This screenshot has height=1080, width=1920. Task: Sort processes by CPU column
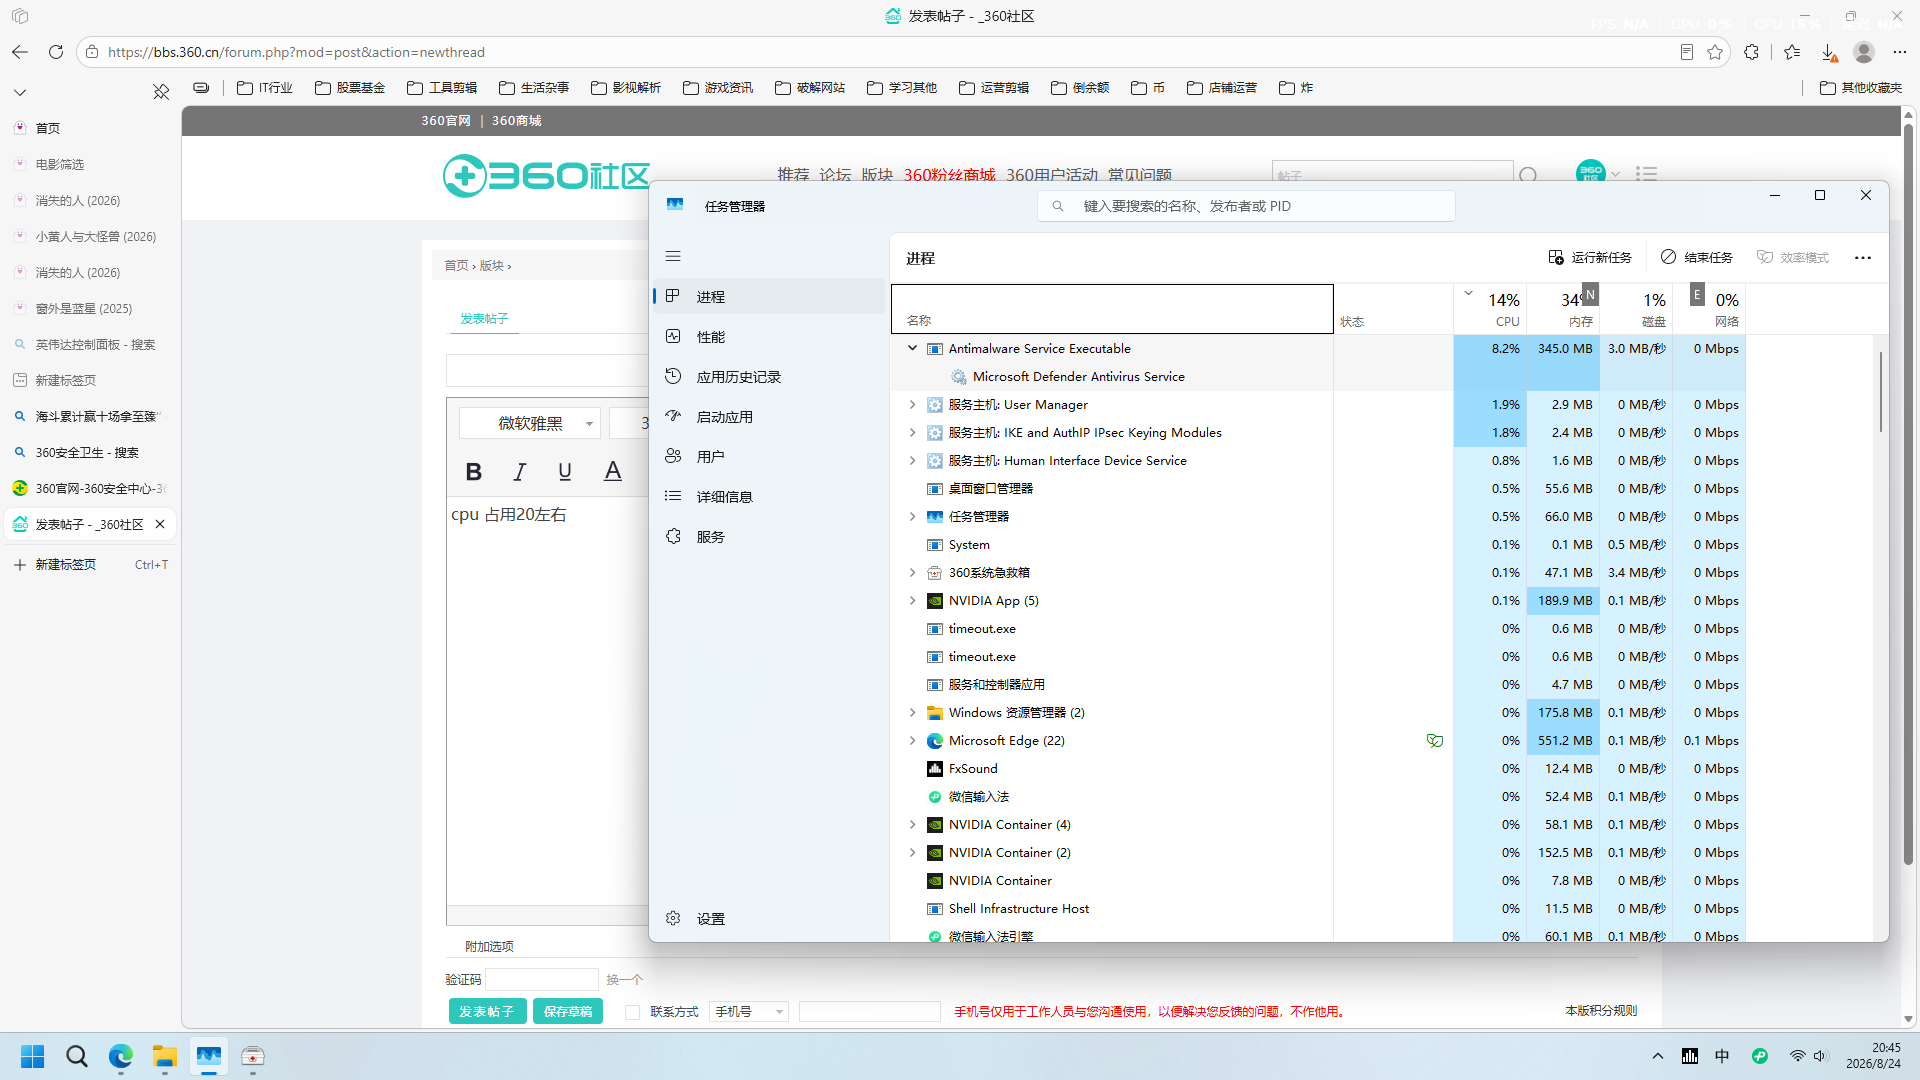(1490, 309)
